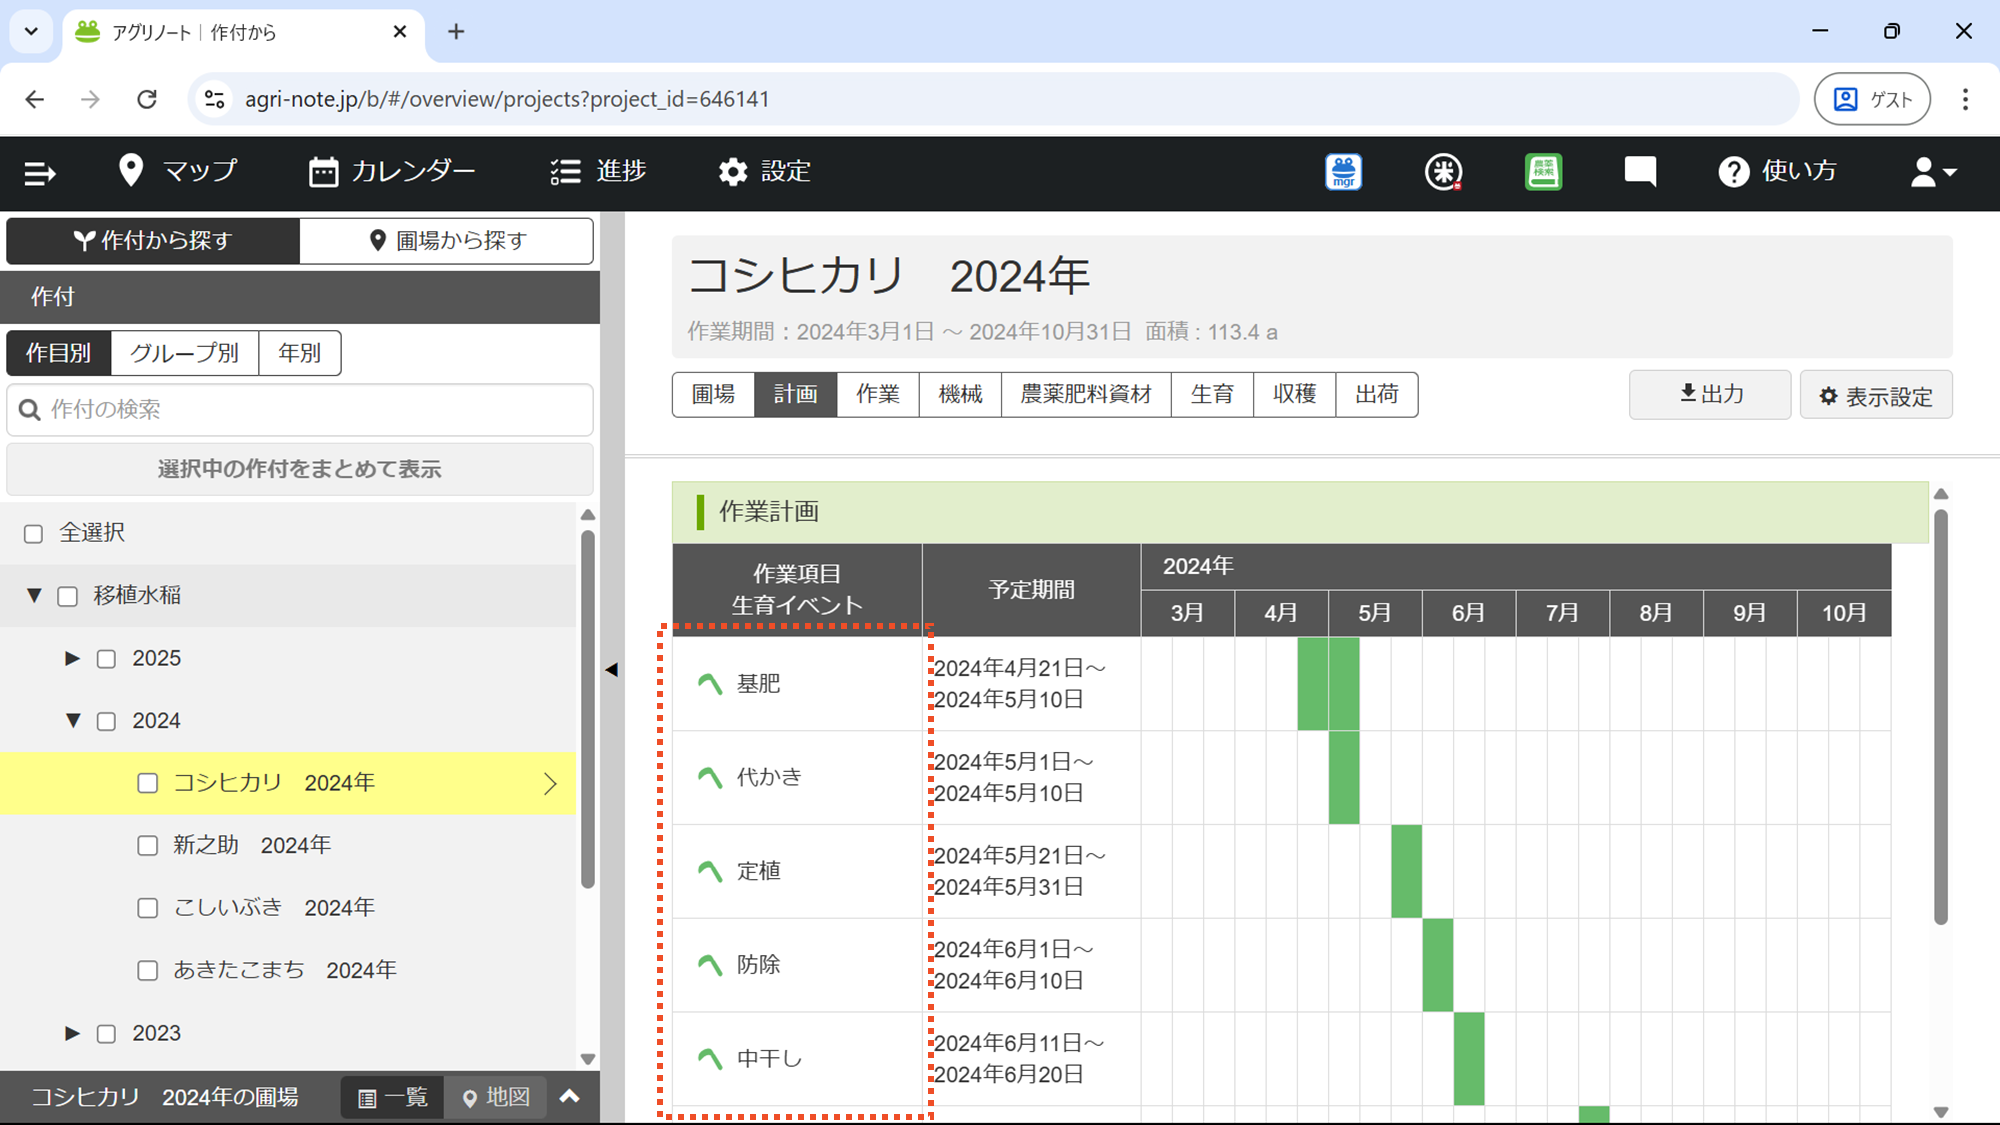The width and height of the screenshot is (2000, 1125).
Task: Collapse left sidebar with arrow handle
Action: 612,670
